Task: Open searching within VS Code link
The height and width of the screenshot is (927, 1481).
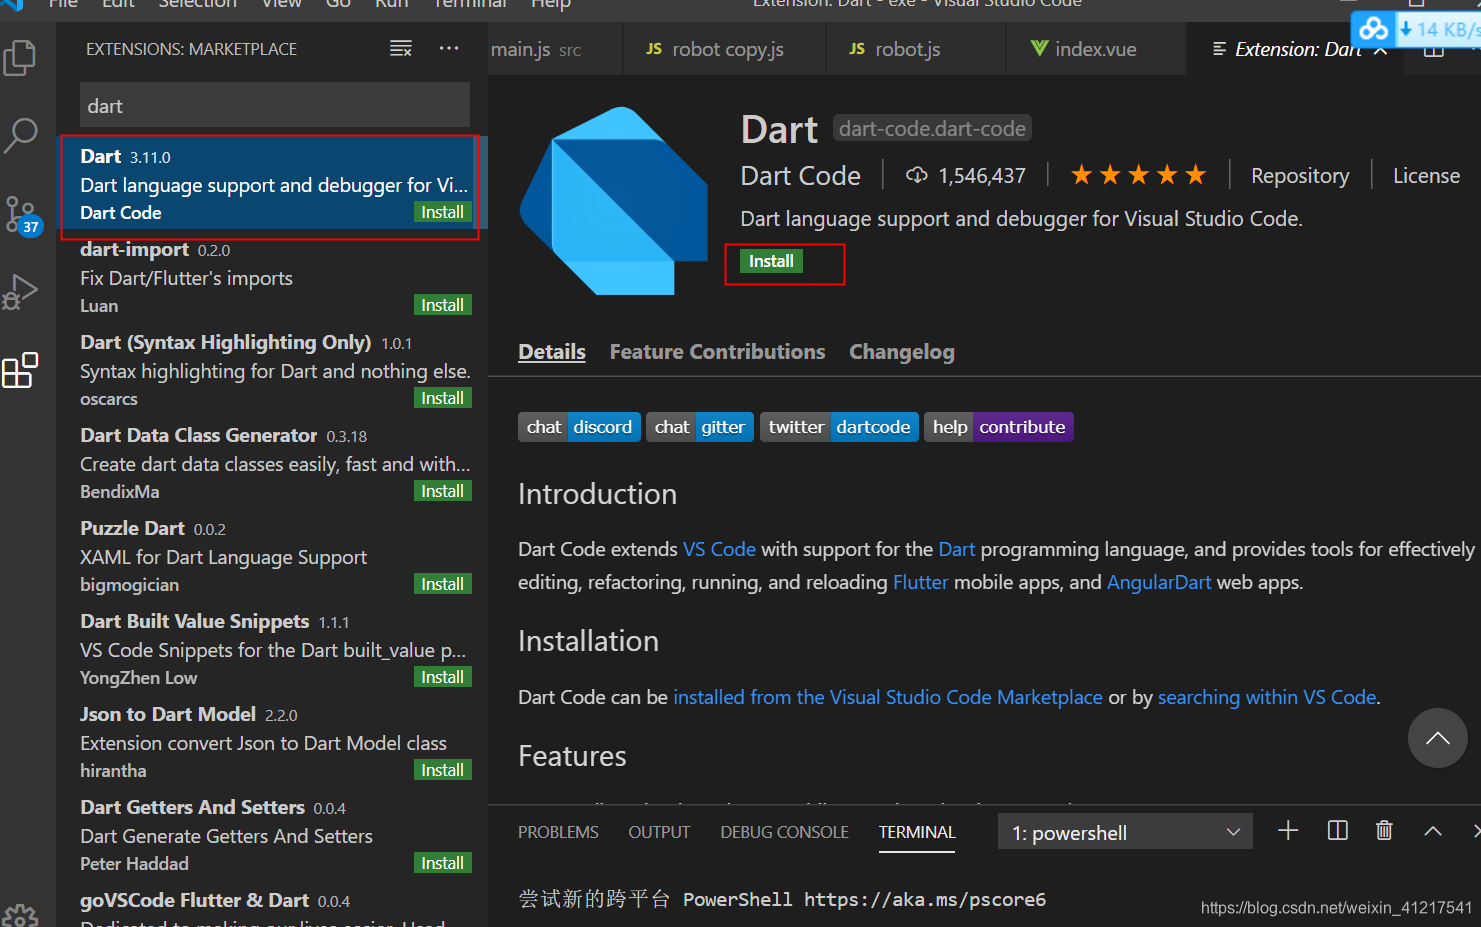Action: point(1267,697)
